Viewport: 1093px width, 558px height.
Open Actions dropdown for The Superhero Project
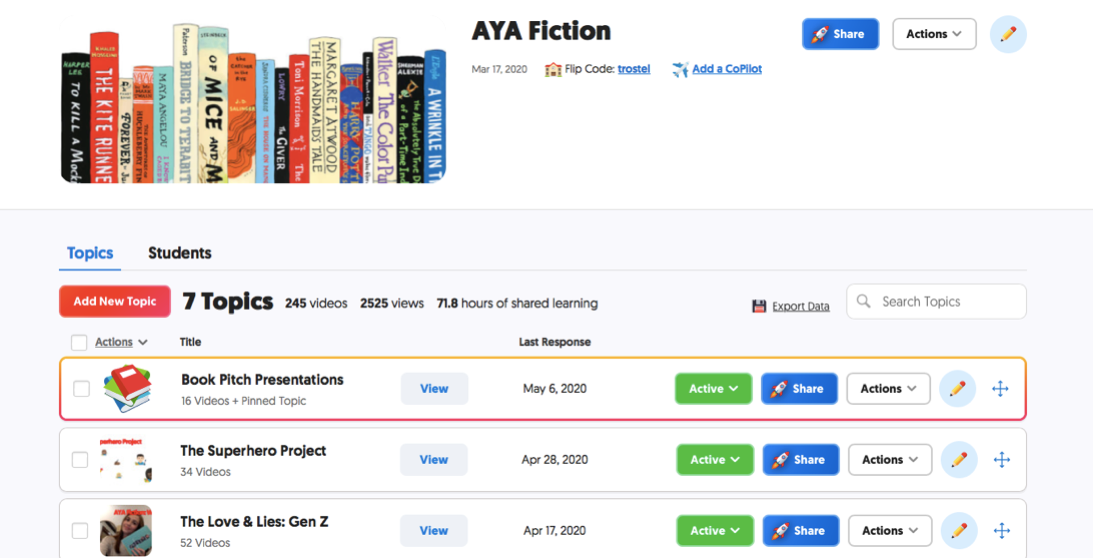[890, 460]
